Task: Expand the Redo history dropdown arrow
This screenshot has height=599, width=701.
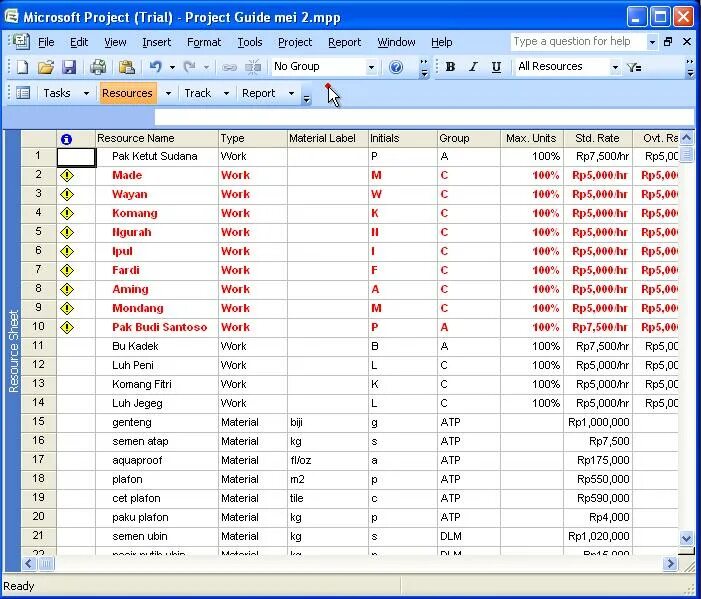Action: tap(206, 67)
